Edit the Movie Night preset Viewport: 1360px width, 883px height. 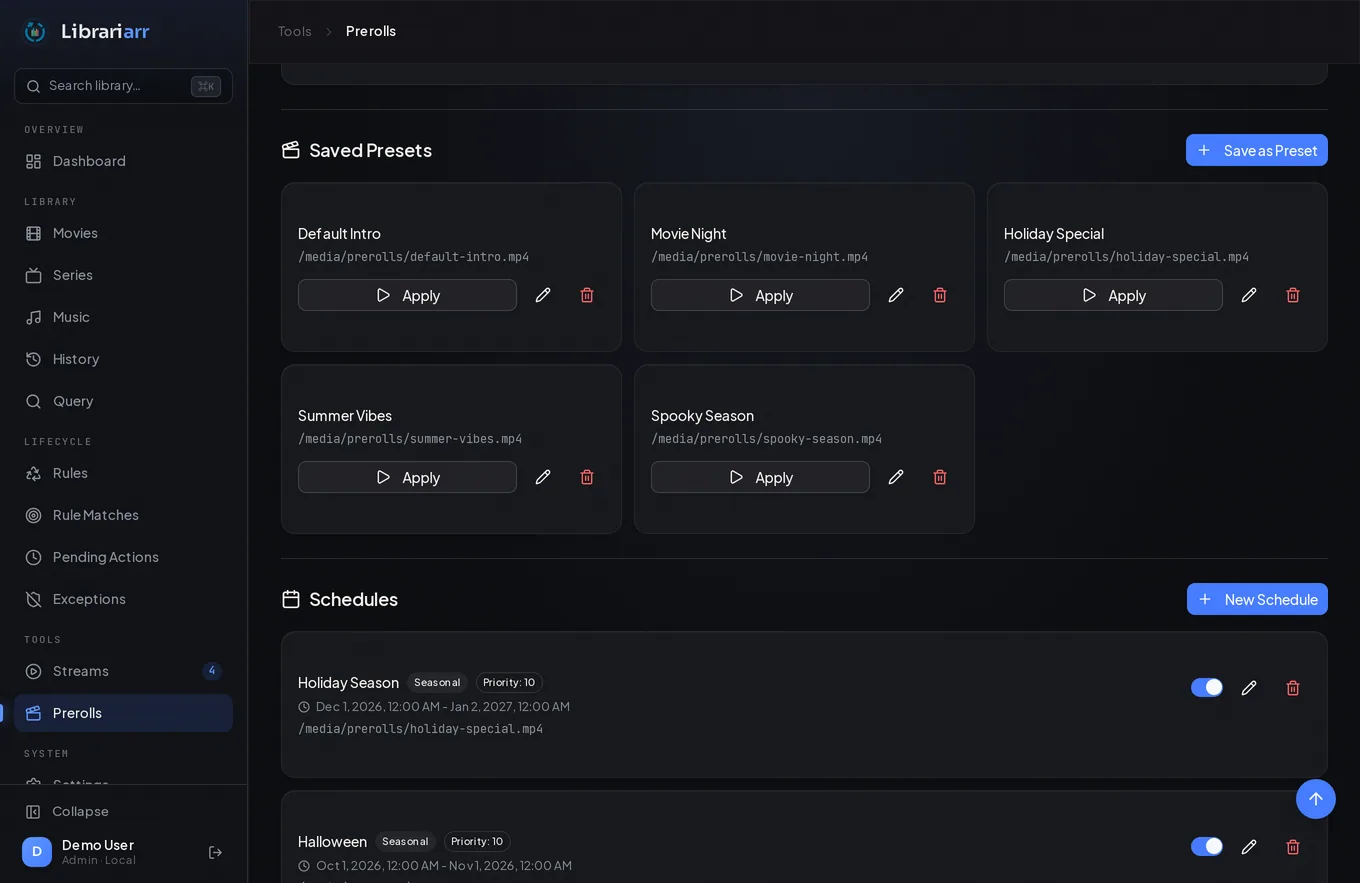point(896,295)
